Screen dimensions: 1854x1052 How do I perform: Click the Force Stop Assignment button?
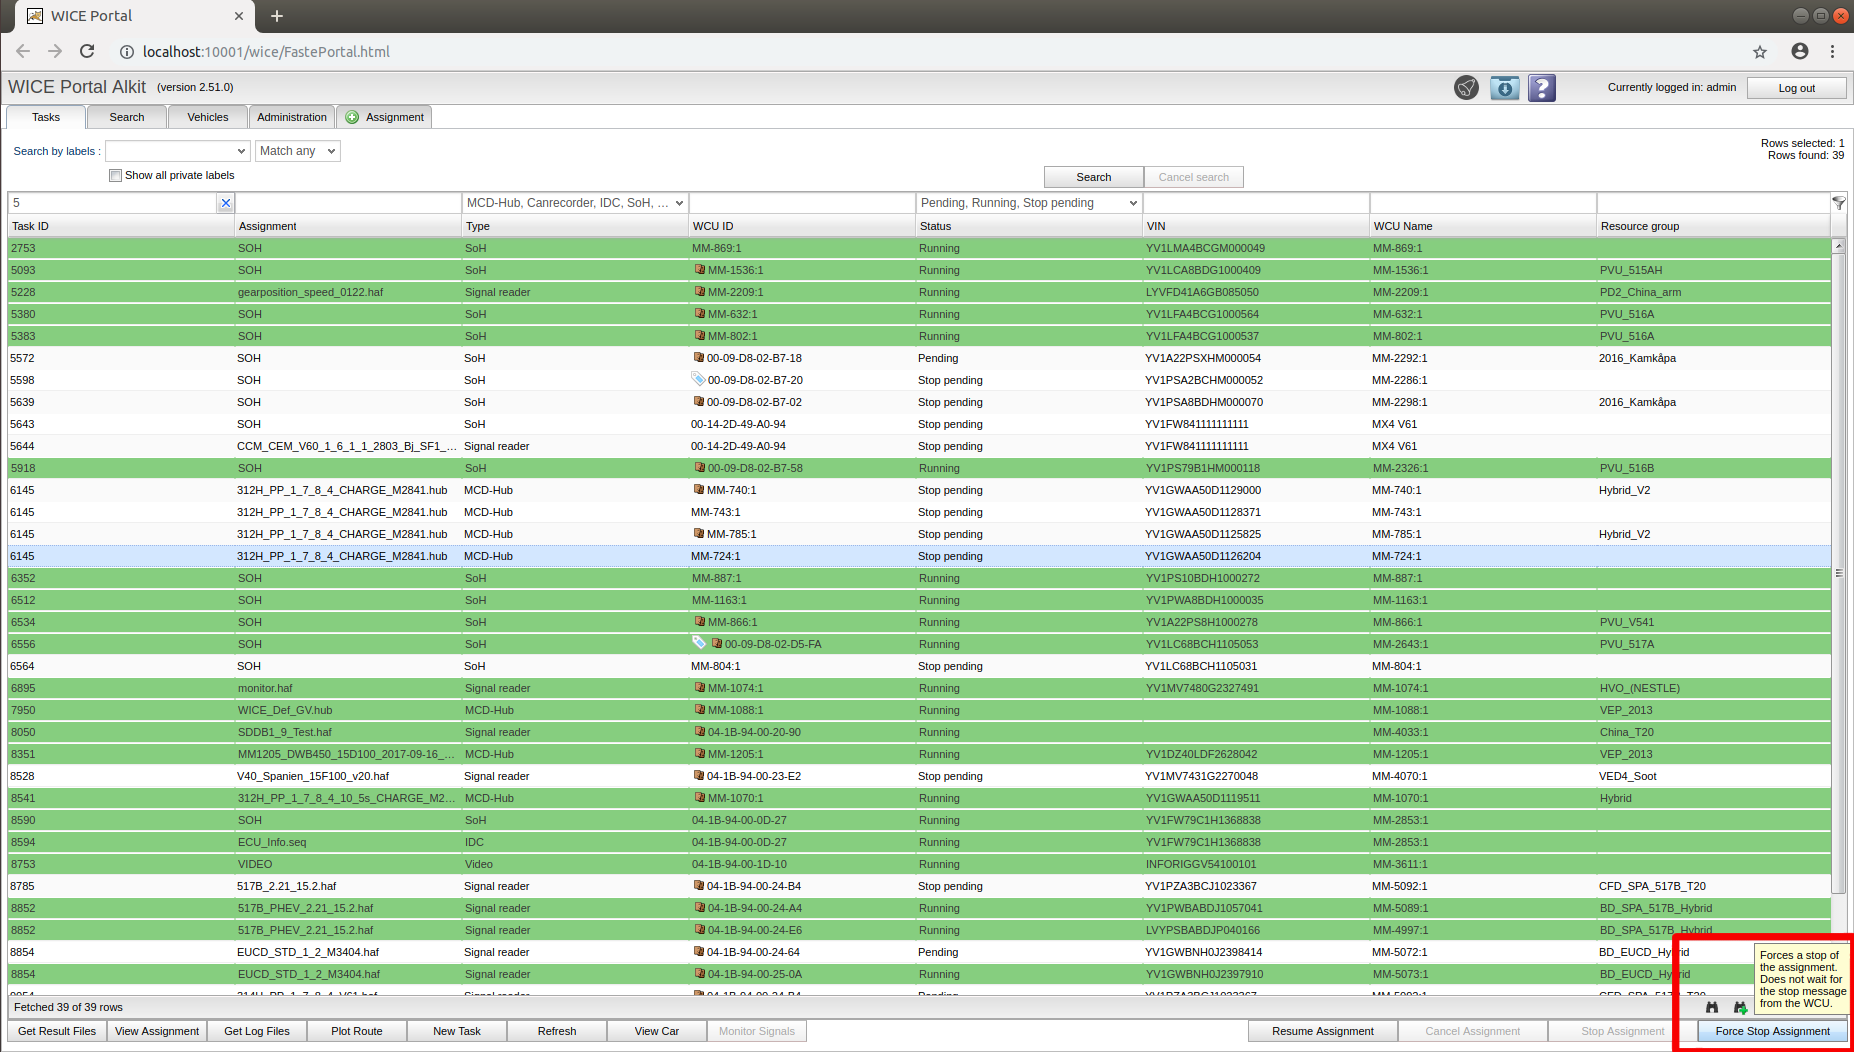(x=1772, y=1031)
